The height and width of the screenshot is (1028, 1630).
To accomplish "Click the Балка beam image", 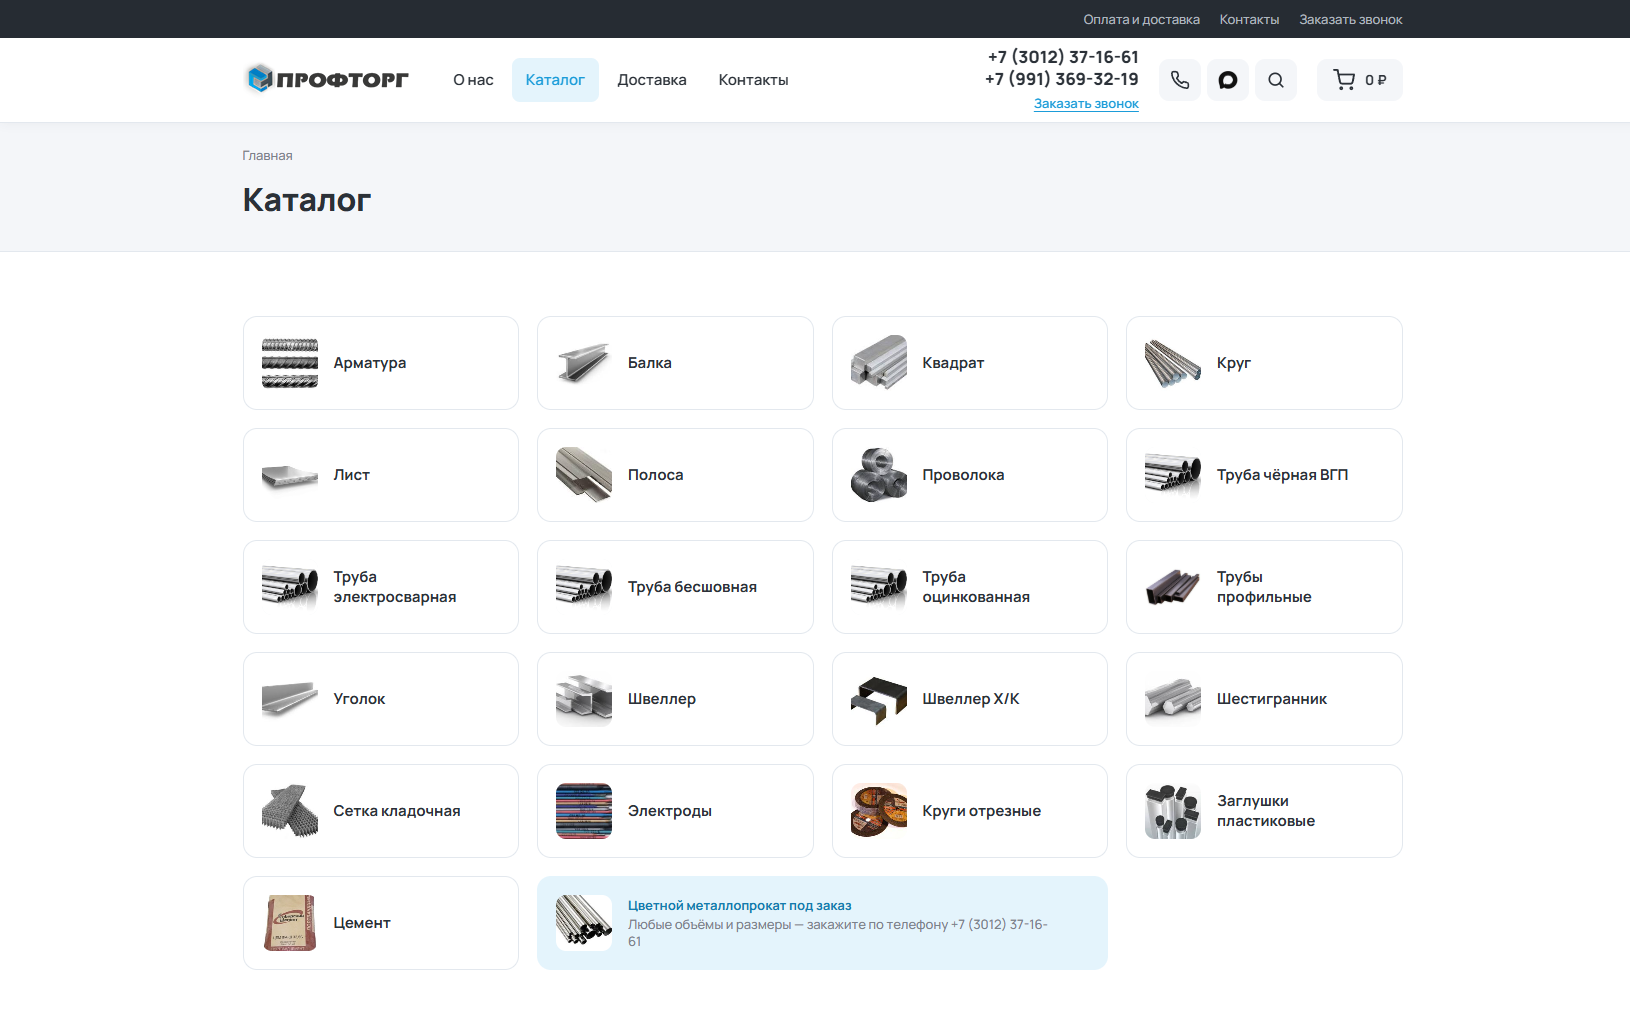I will pos(584,363).
